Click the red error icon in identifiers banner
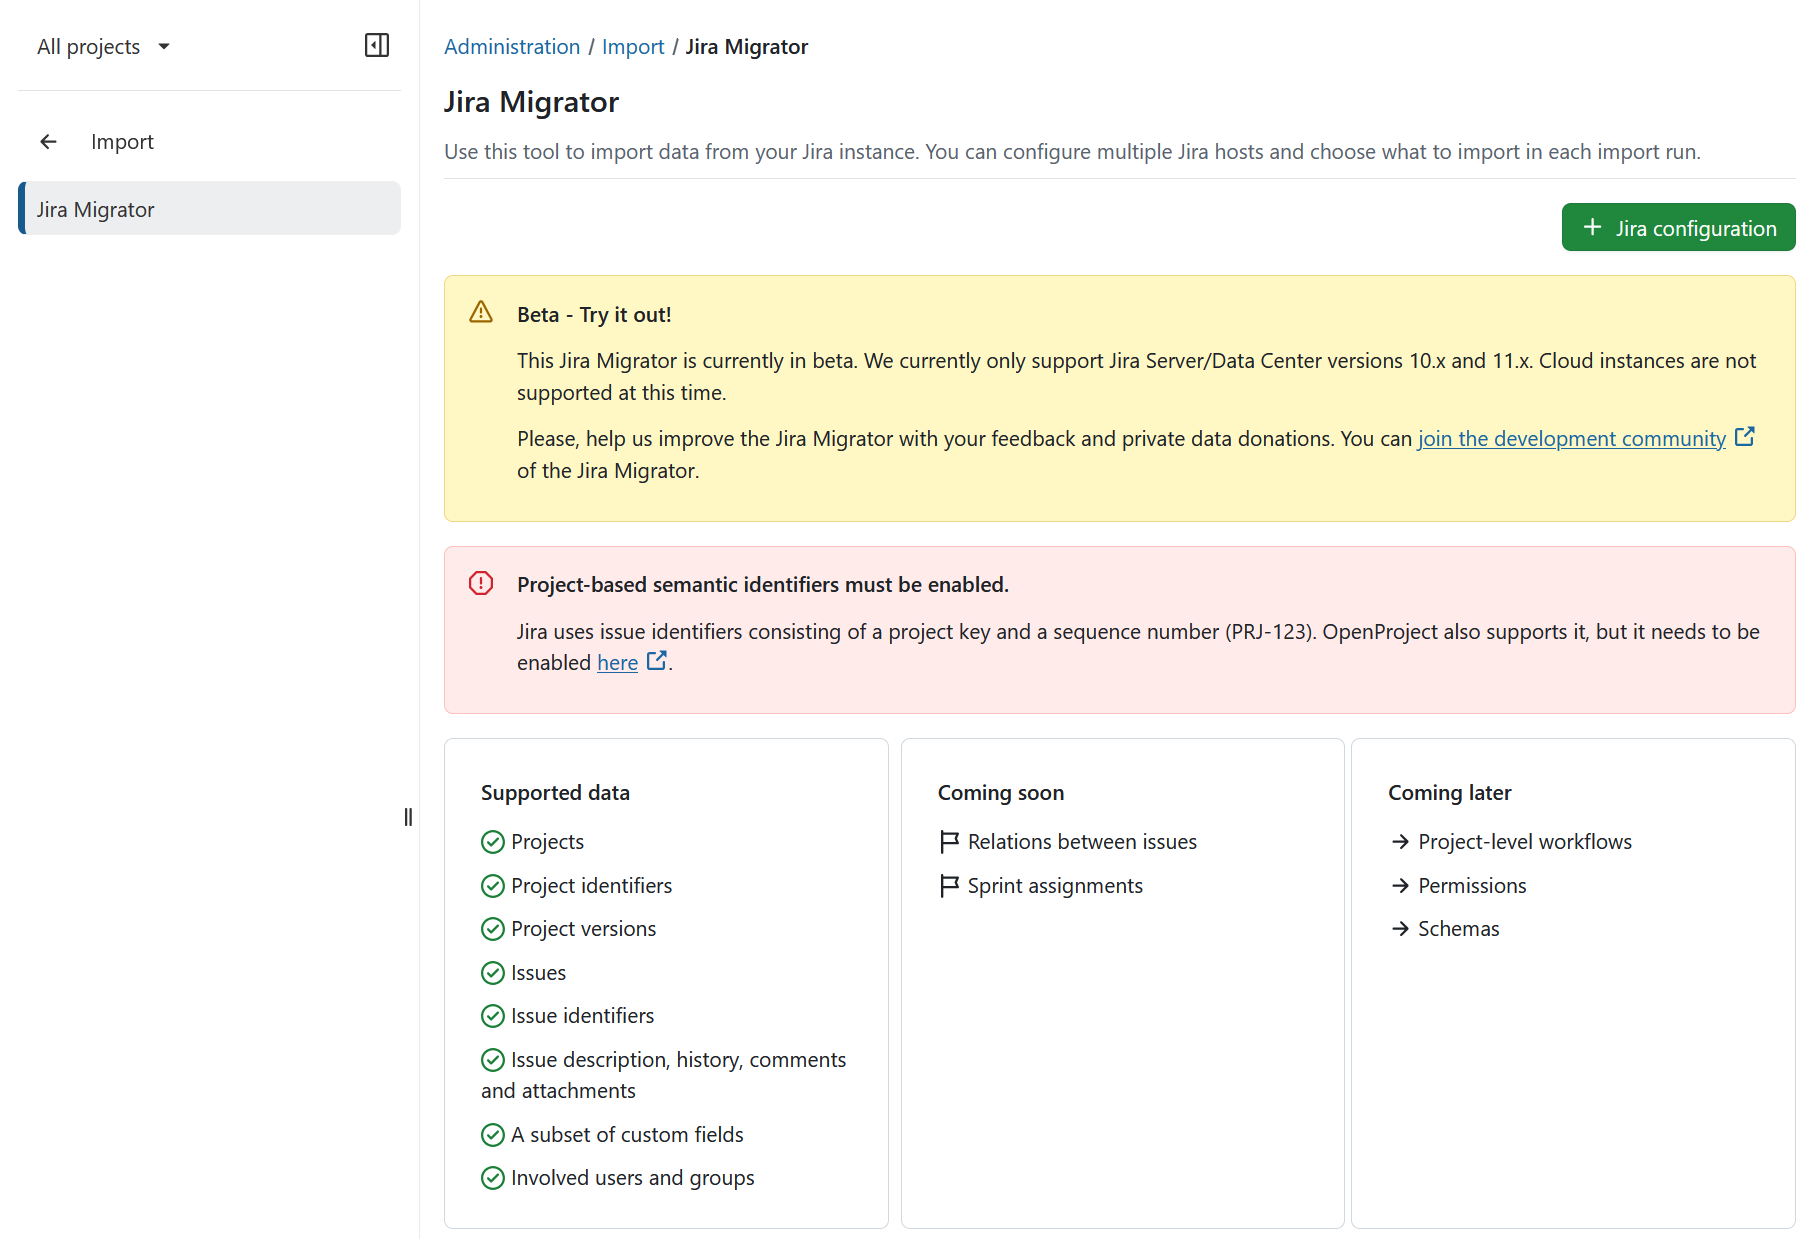Screen dimensions: 1819x1239 click(x=481, y=584)
